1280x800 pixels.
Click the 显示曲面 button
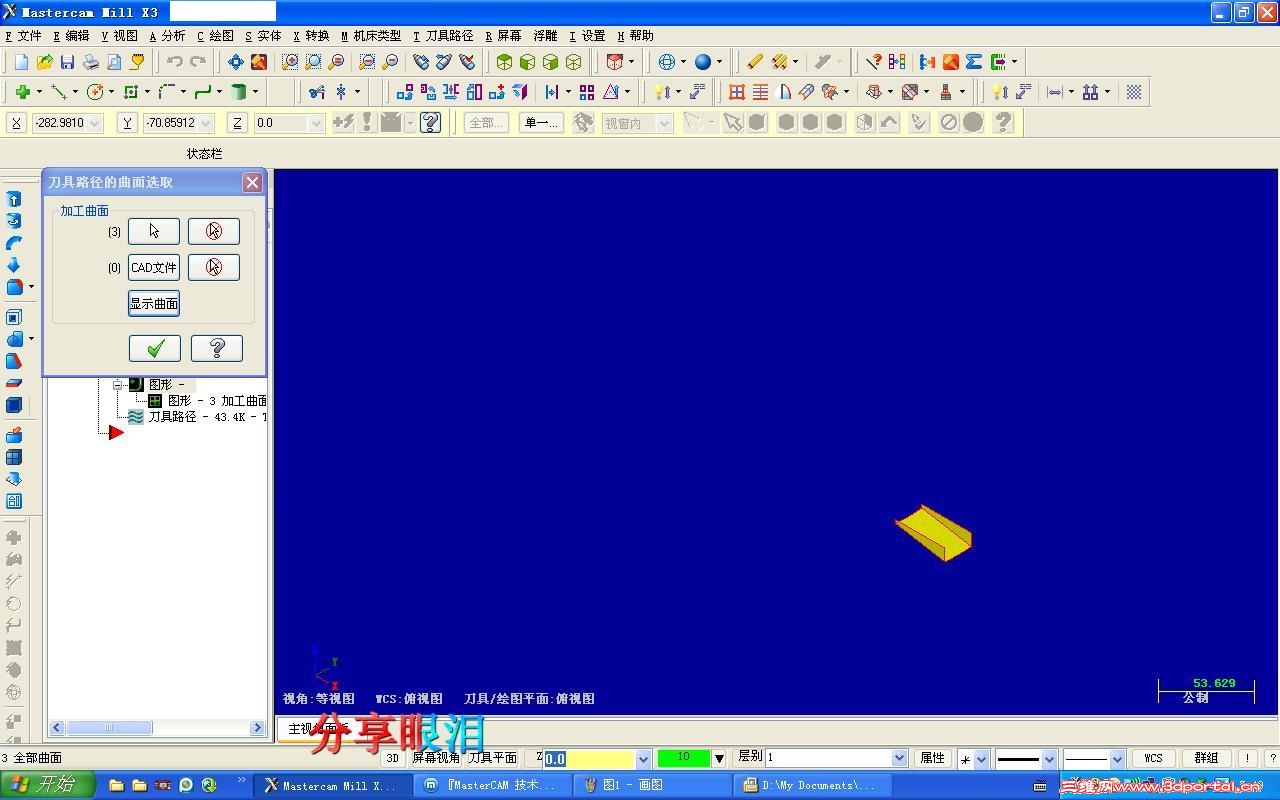[x=154, y=303]
